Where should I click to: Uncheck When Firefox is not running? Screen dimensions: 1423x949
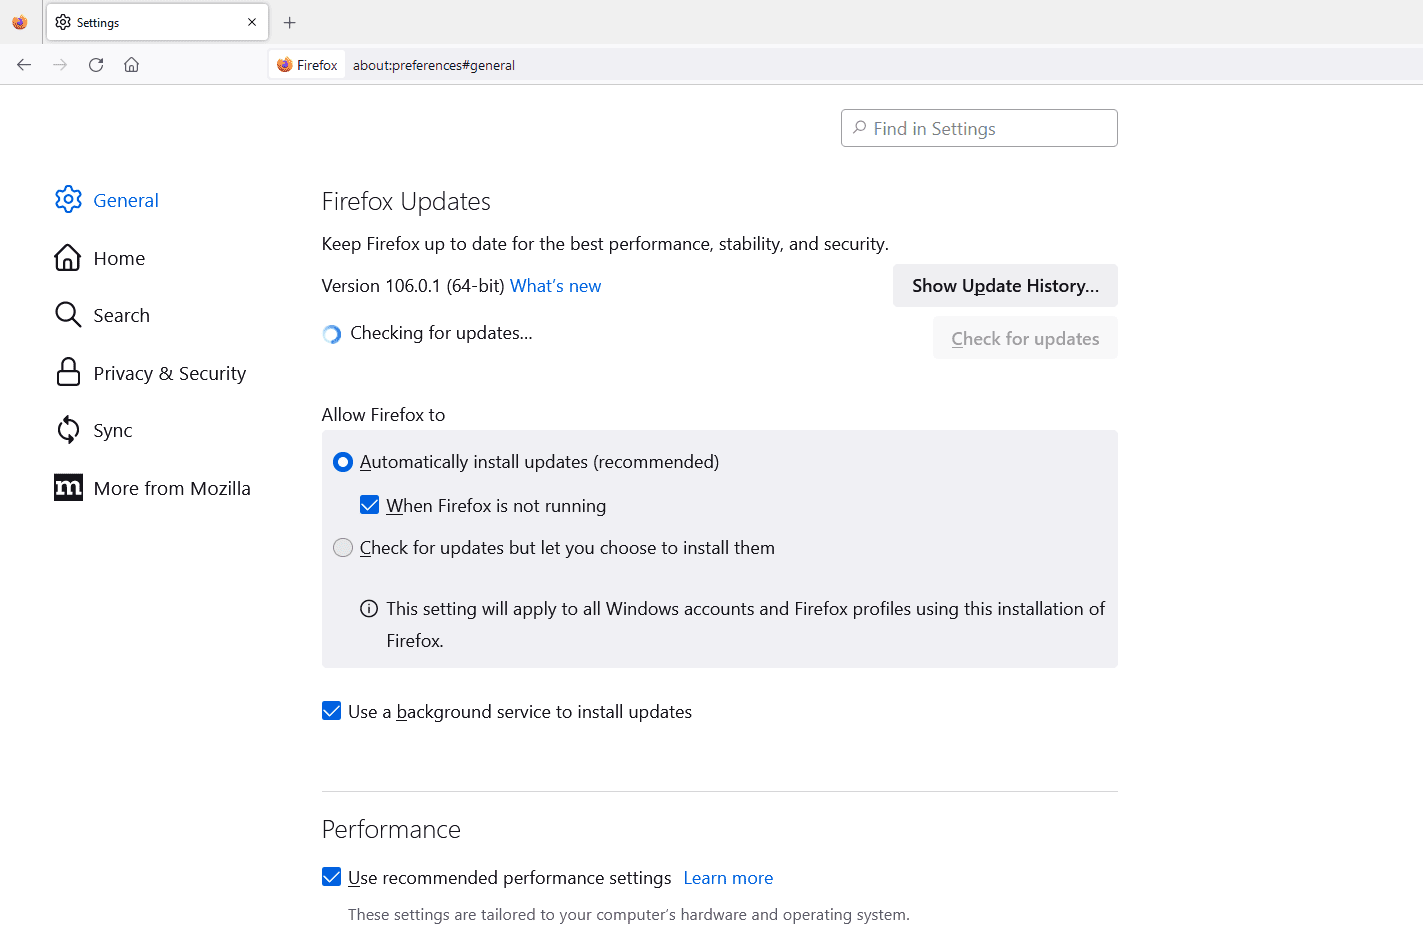tap(370, 505)
